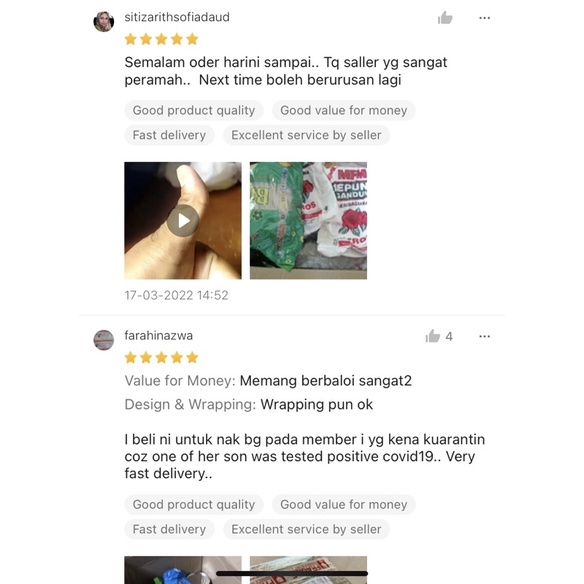Select farahinazwa's Good value for money tag
The width and height of the screenshot is (584, 584).
343,504
